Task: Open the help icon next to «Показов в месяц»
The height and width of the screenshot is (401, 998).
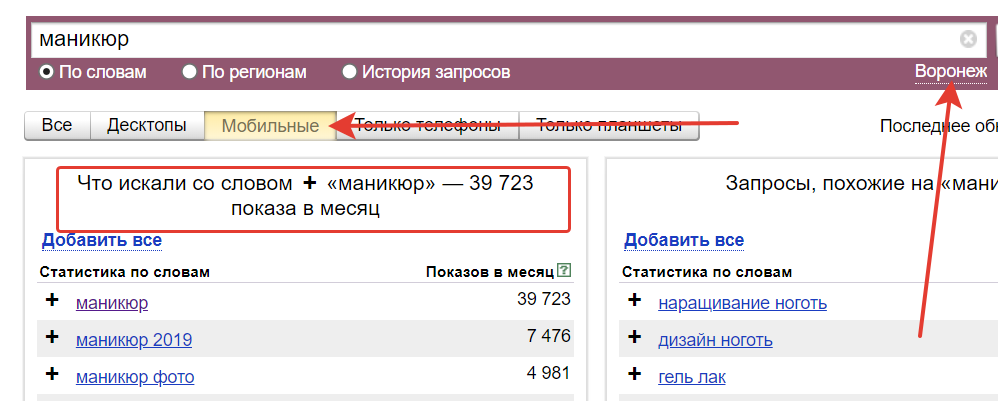Action: pyautogui.click(x=564, y=271)
